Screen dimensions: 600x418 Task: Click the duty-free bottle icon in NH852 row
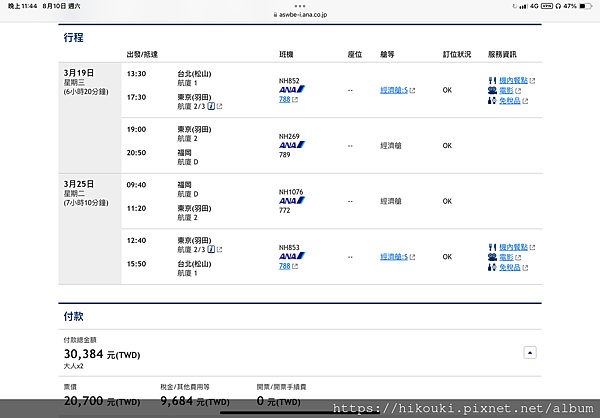(x=492, y=101)
